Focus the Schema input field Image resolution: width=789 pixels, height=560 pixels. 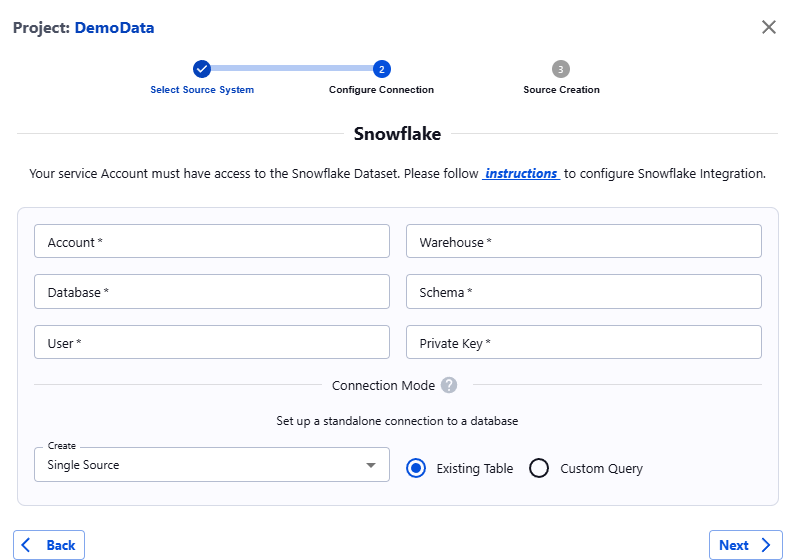(x=583, y=292)
